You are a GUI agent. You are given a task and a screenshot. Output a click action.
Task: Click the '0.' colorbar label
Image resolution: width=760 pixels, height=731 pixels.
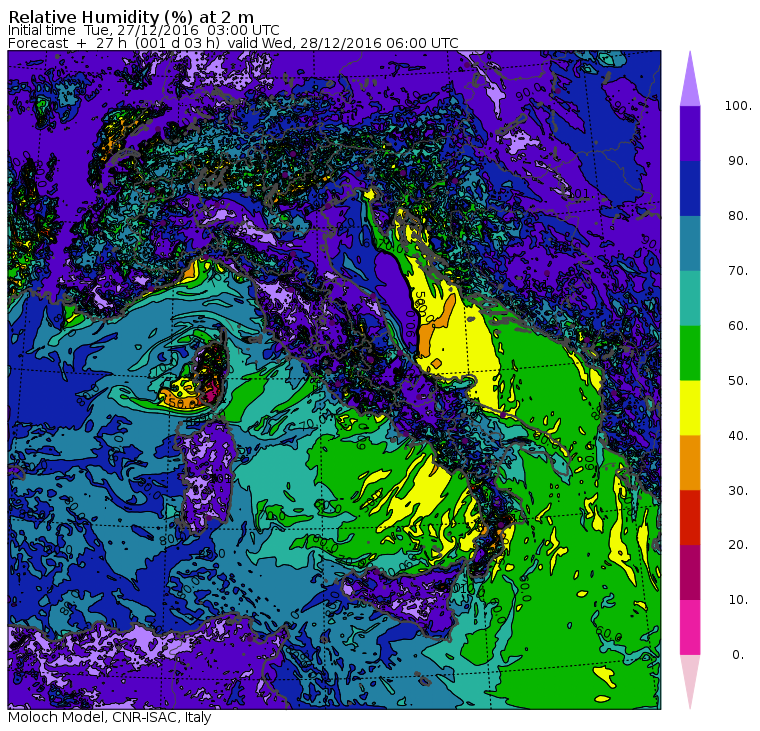pos(738,655)
